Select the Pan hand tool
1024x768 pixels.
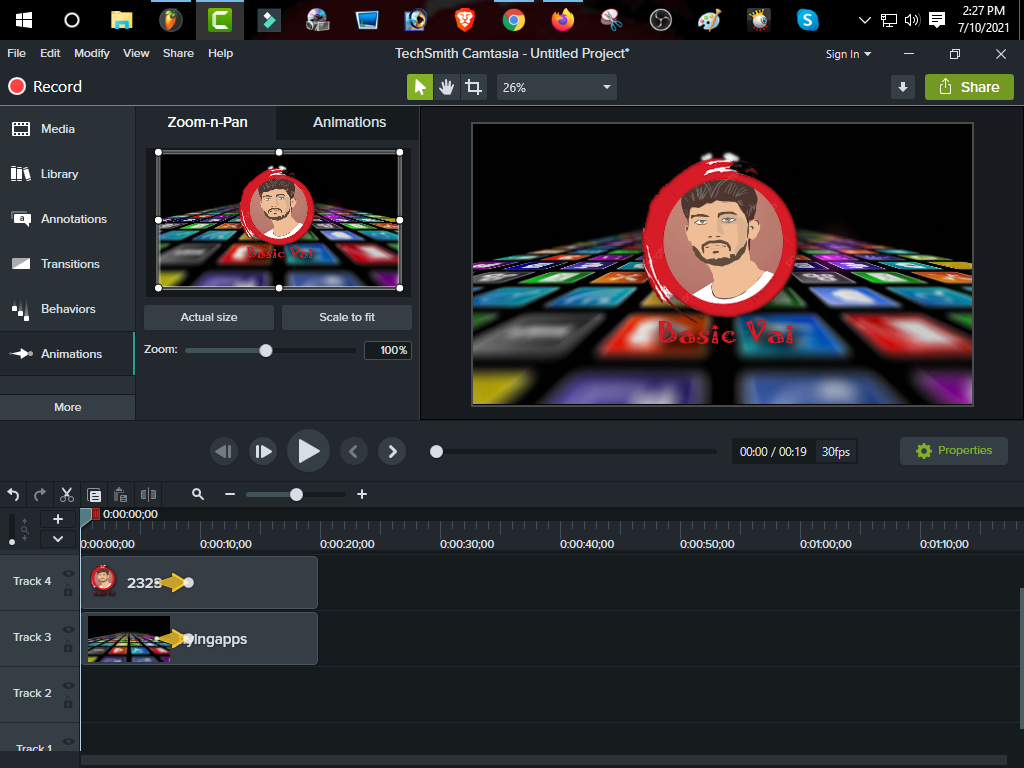pyautogui.click(x=447, y=87)
